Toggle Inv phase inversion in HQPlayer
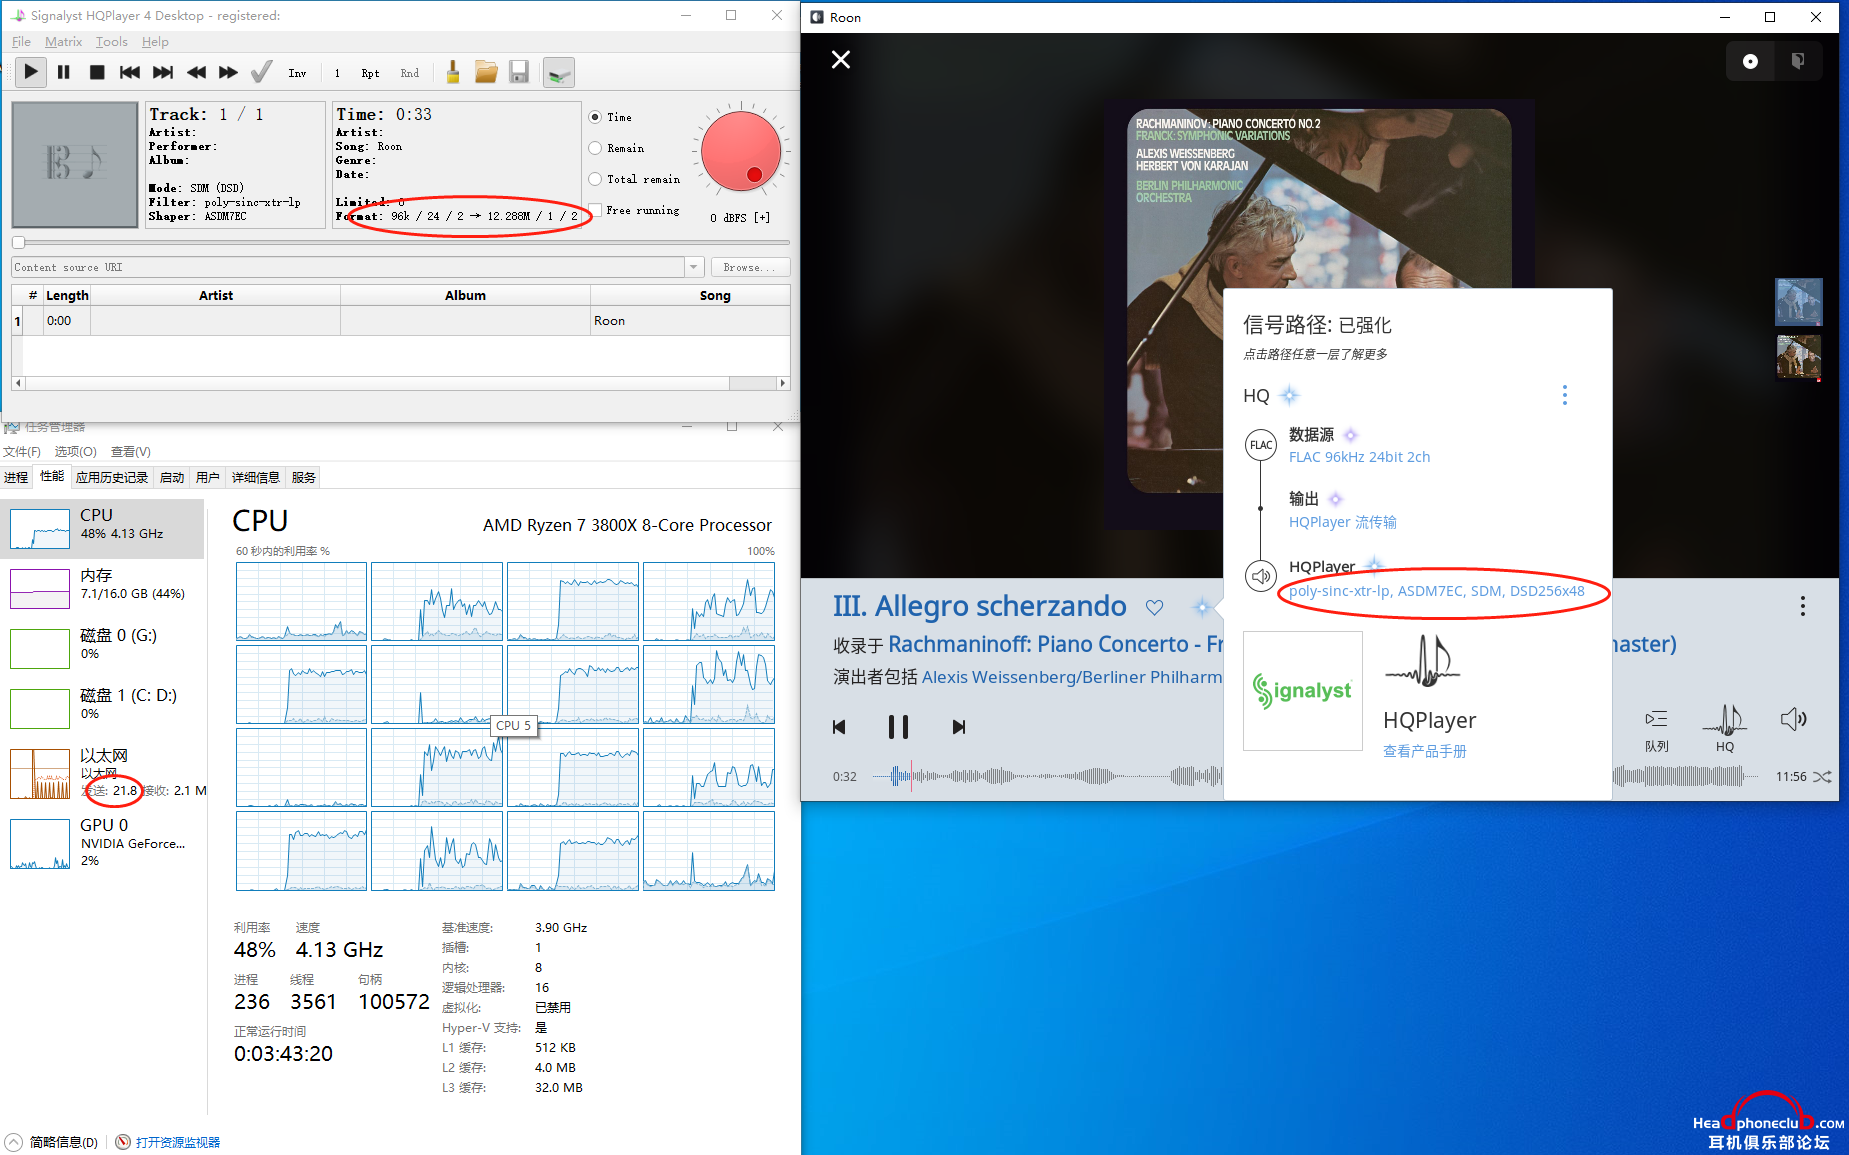 (x=297, y=73)
